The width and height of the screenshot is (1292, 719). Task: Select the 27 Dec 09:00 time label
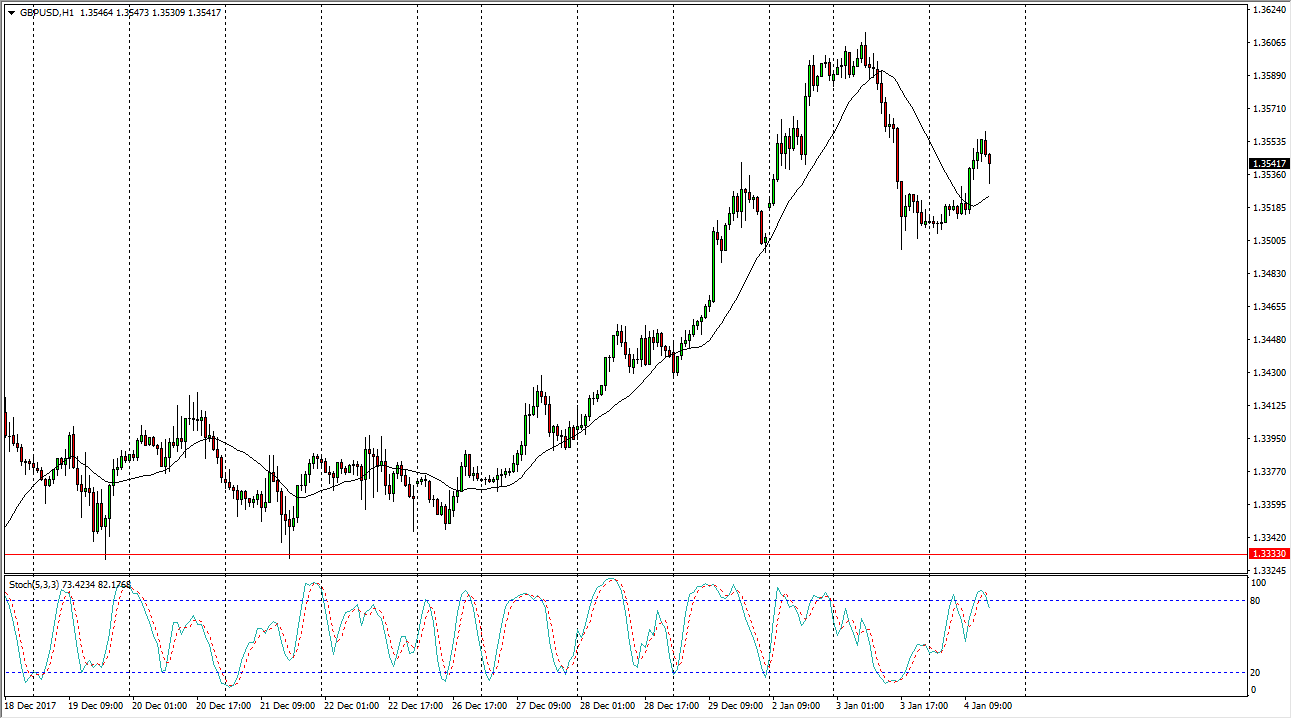click(544, 706)
